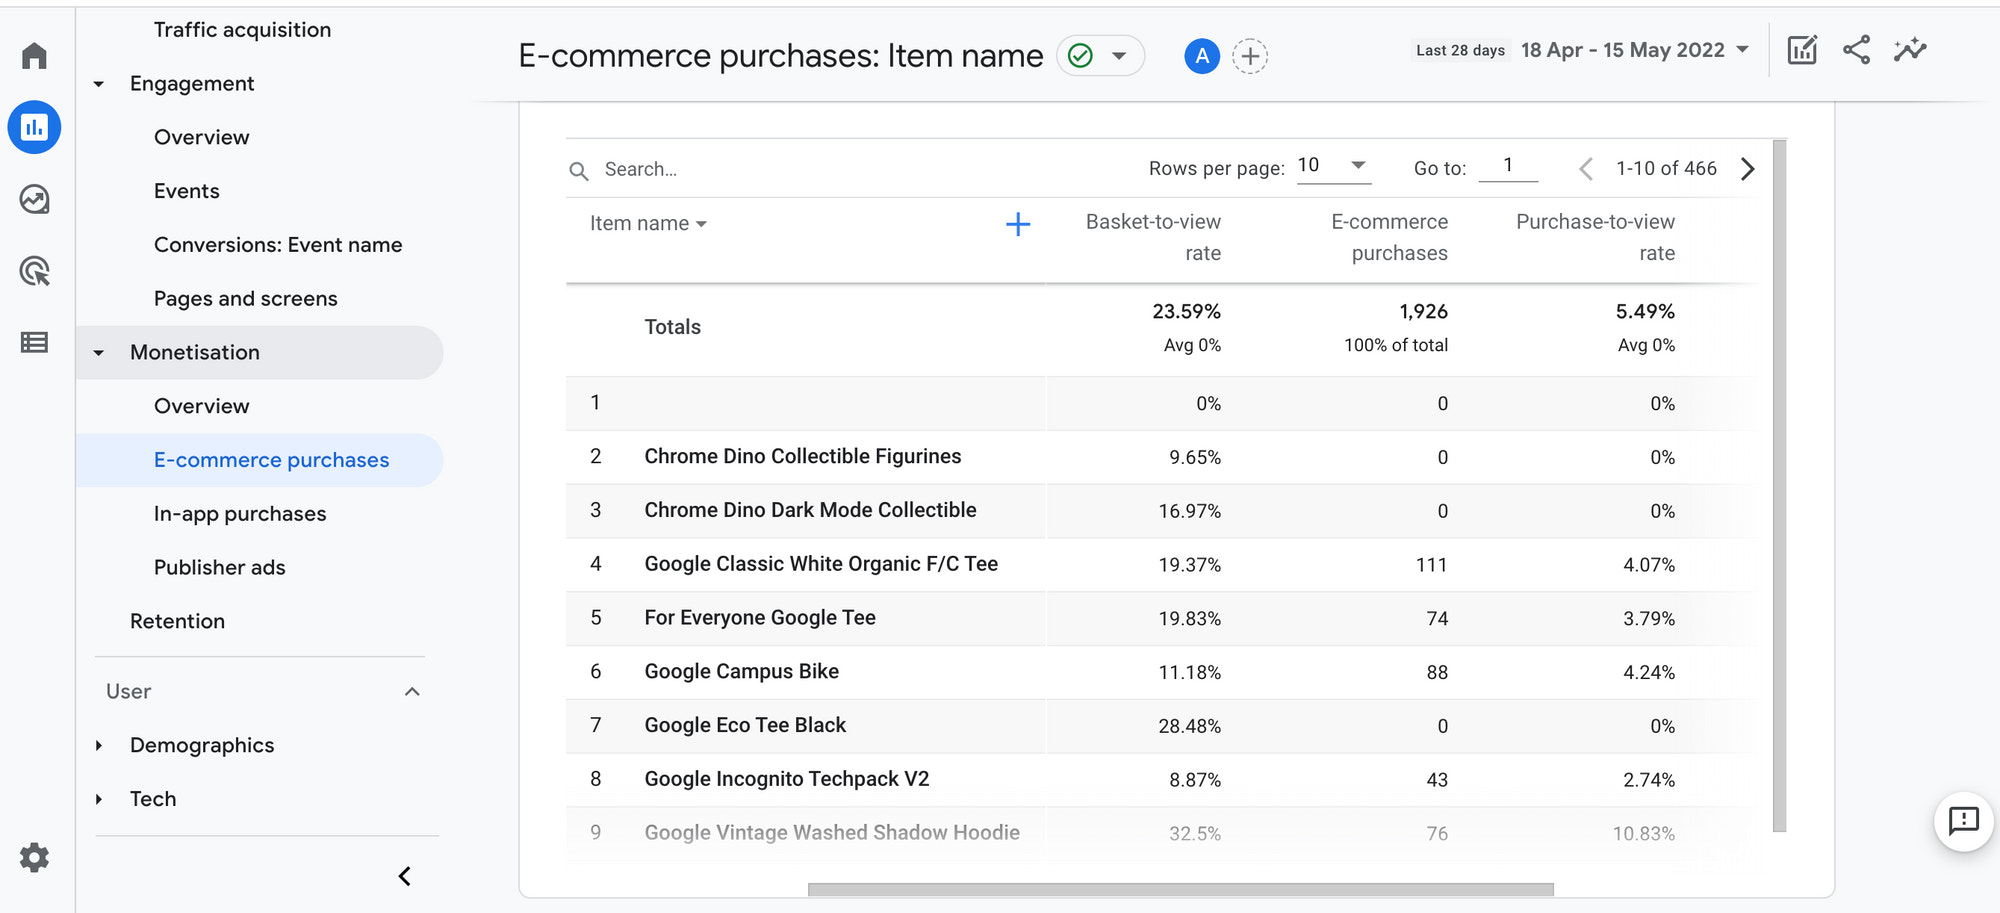This screenshot has height=913, width=2000.
Task: Open the Reports bar chart icon
Action: tap(34, 128)
